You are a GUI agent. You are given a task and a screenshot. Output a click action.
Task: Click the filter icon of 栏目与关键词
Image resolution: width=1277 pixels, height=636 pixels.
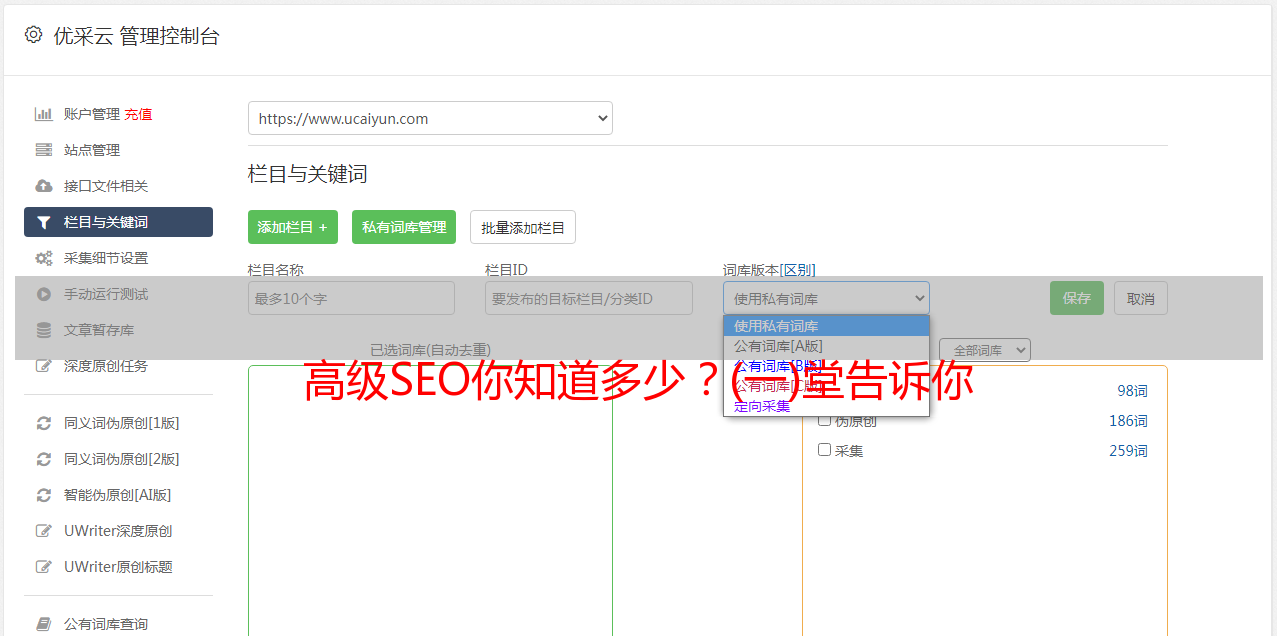[x=43, y=222]
